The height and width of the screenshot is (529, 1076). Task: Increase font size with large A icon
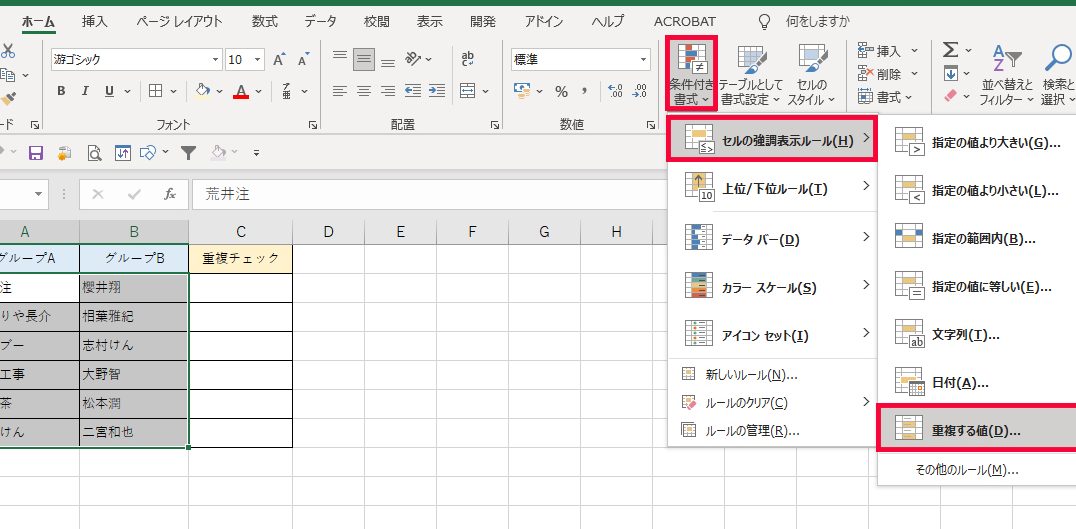pyautogui.click(x=279, y=60)
